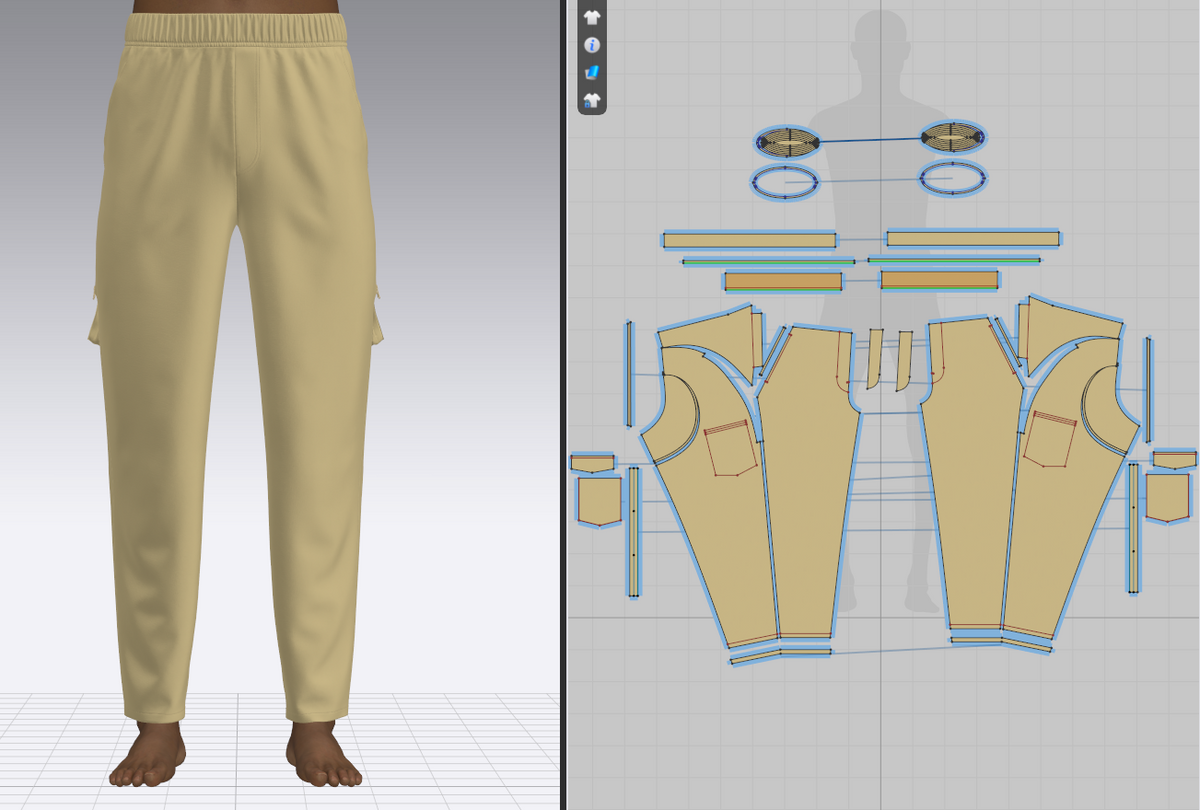Select the left shirred elastic oval pattern

pyautogui.click(x=788, y=142)
